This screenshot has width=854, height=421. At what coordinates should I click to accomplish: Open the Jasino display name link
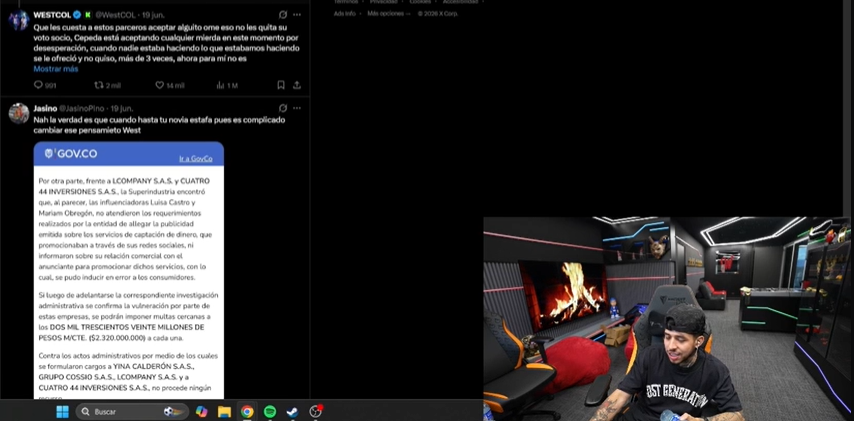point(45,108)
